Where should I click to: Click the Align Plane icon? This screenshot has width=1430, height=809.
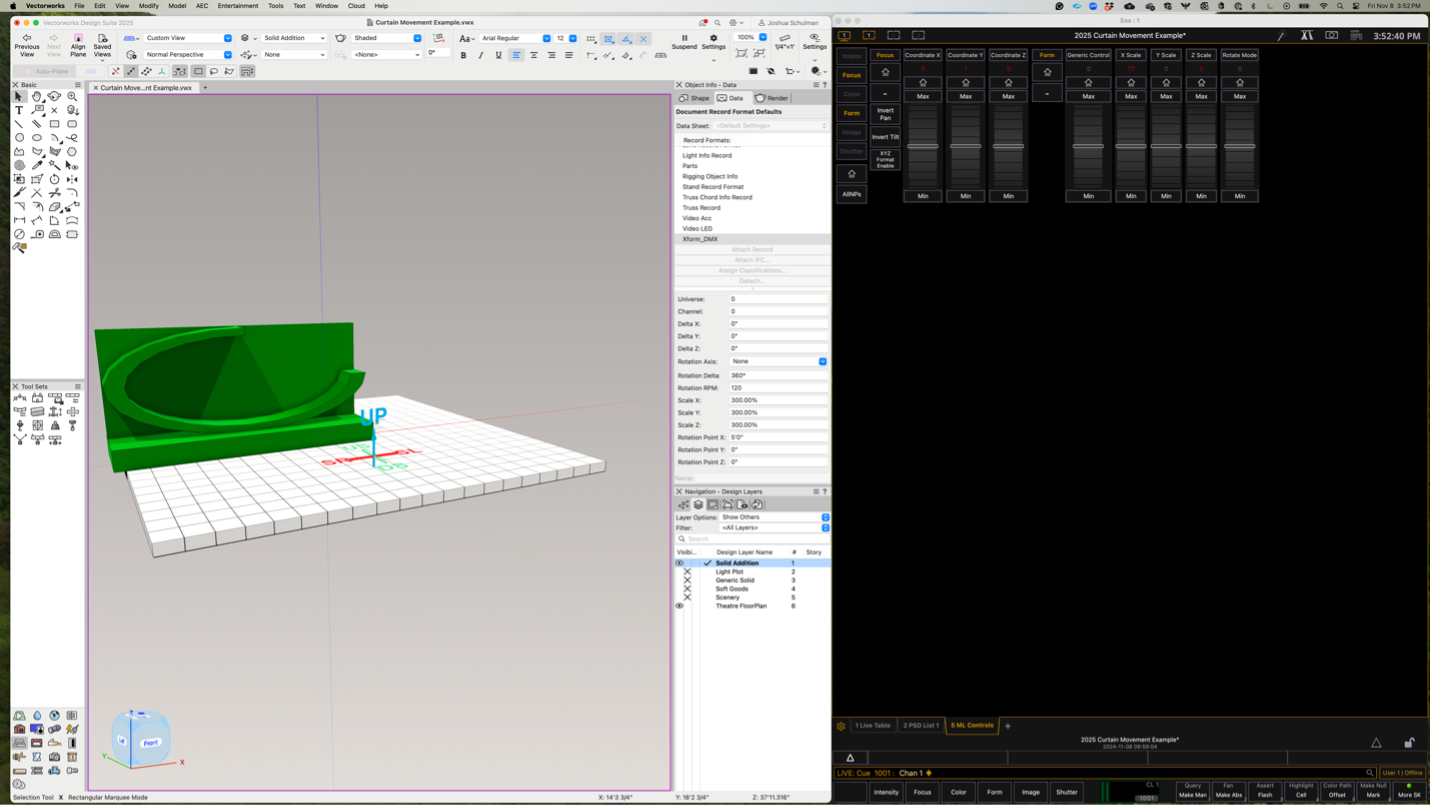(x=78, y=39)
